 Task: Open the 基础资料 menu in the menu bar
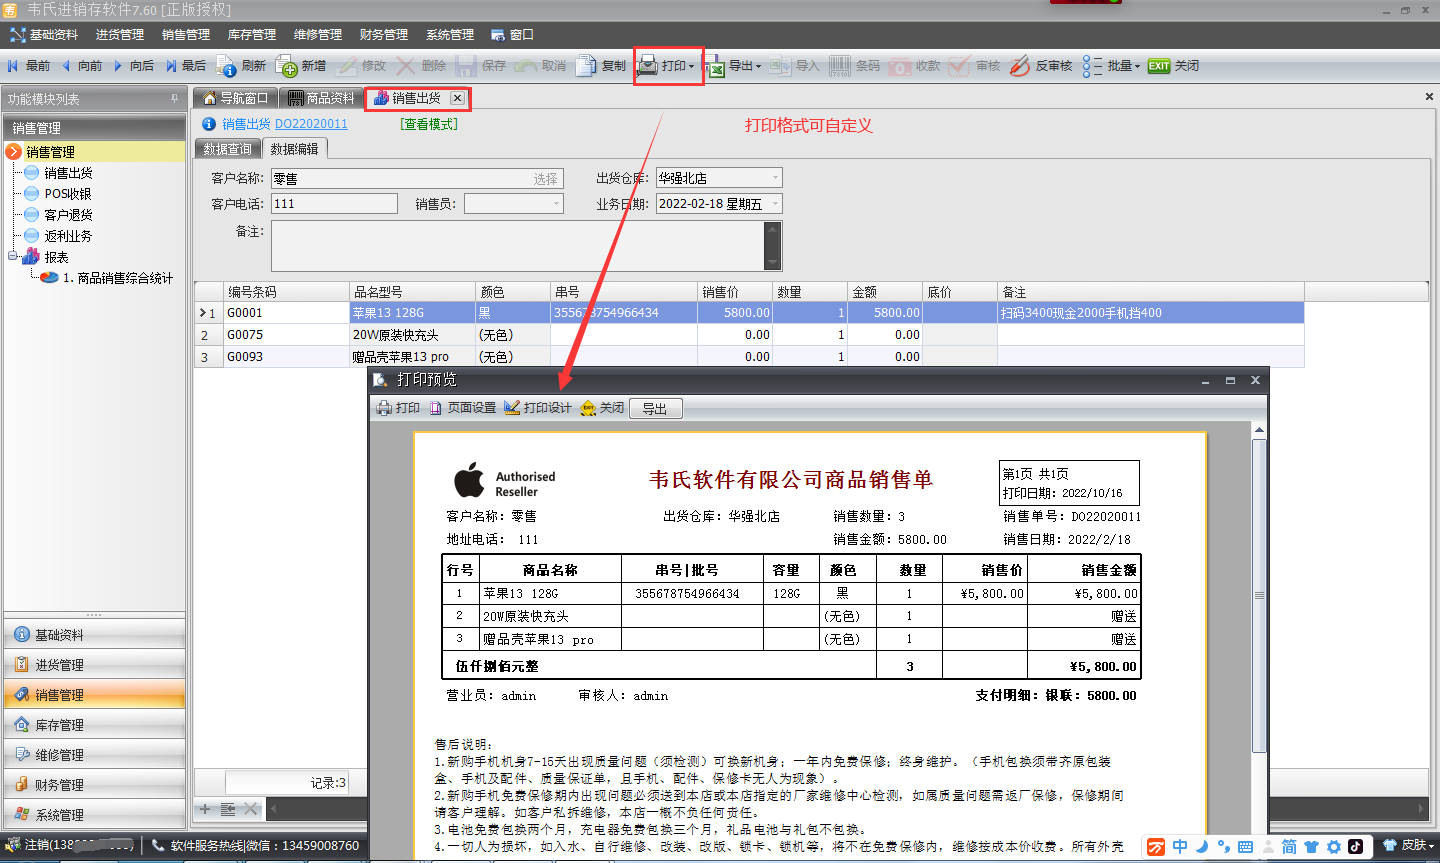click(x=44, y=35)
